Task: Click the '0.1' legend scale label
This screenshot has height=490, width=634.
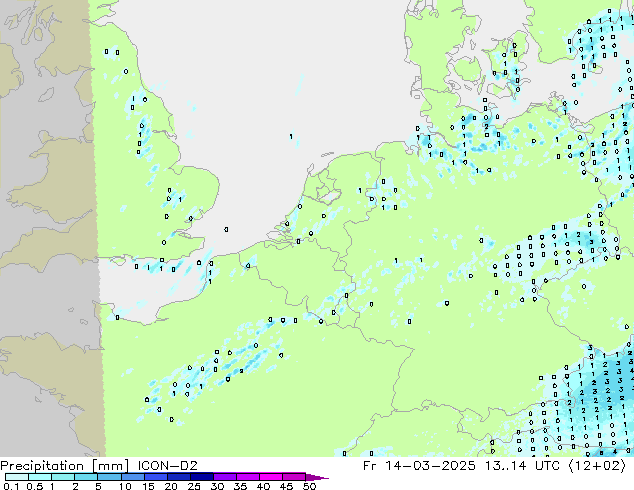Action: (x=11, y=486)
